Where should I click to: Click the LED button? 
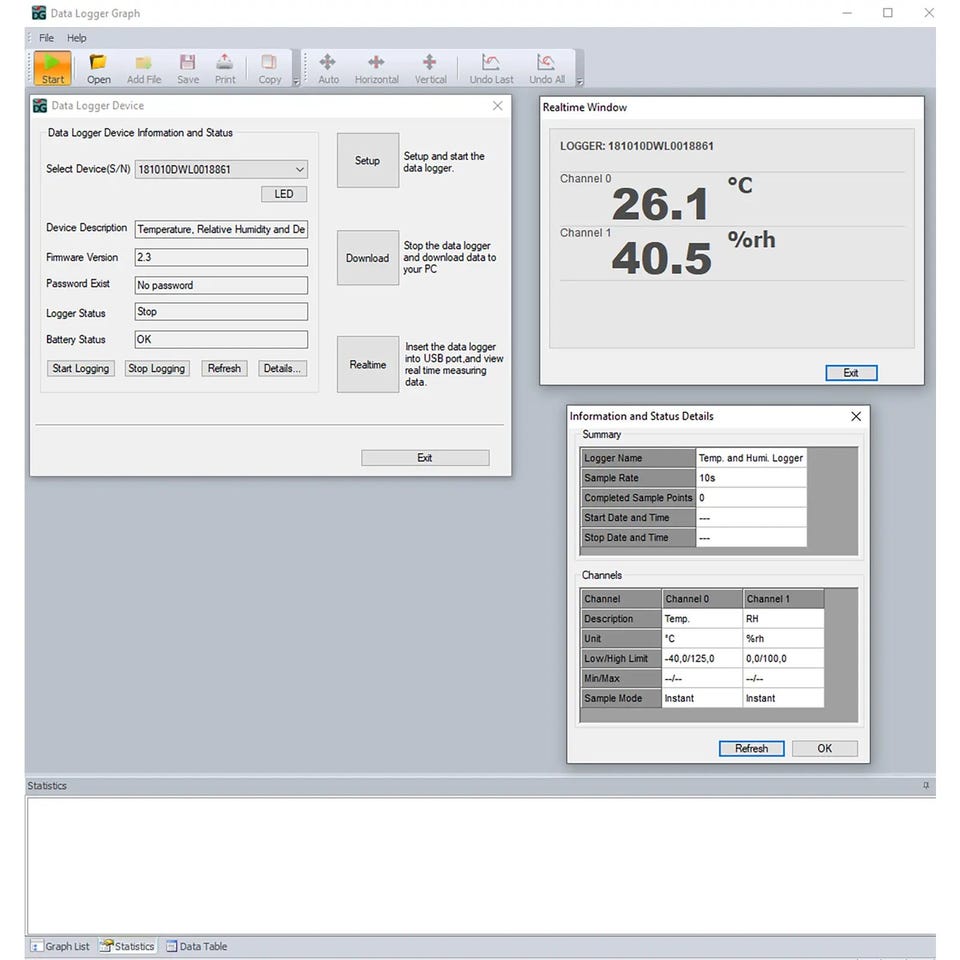(283, 194)
